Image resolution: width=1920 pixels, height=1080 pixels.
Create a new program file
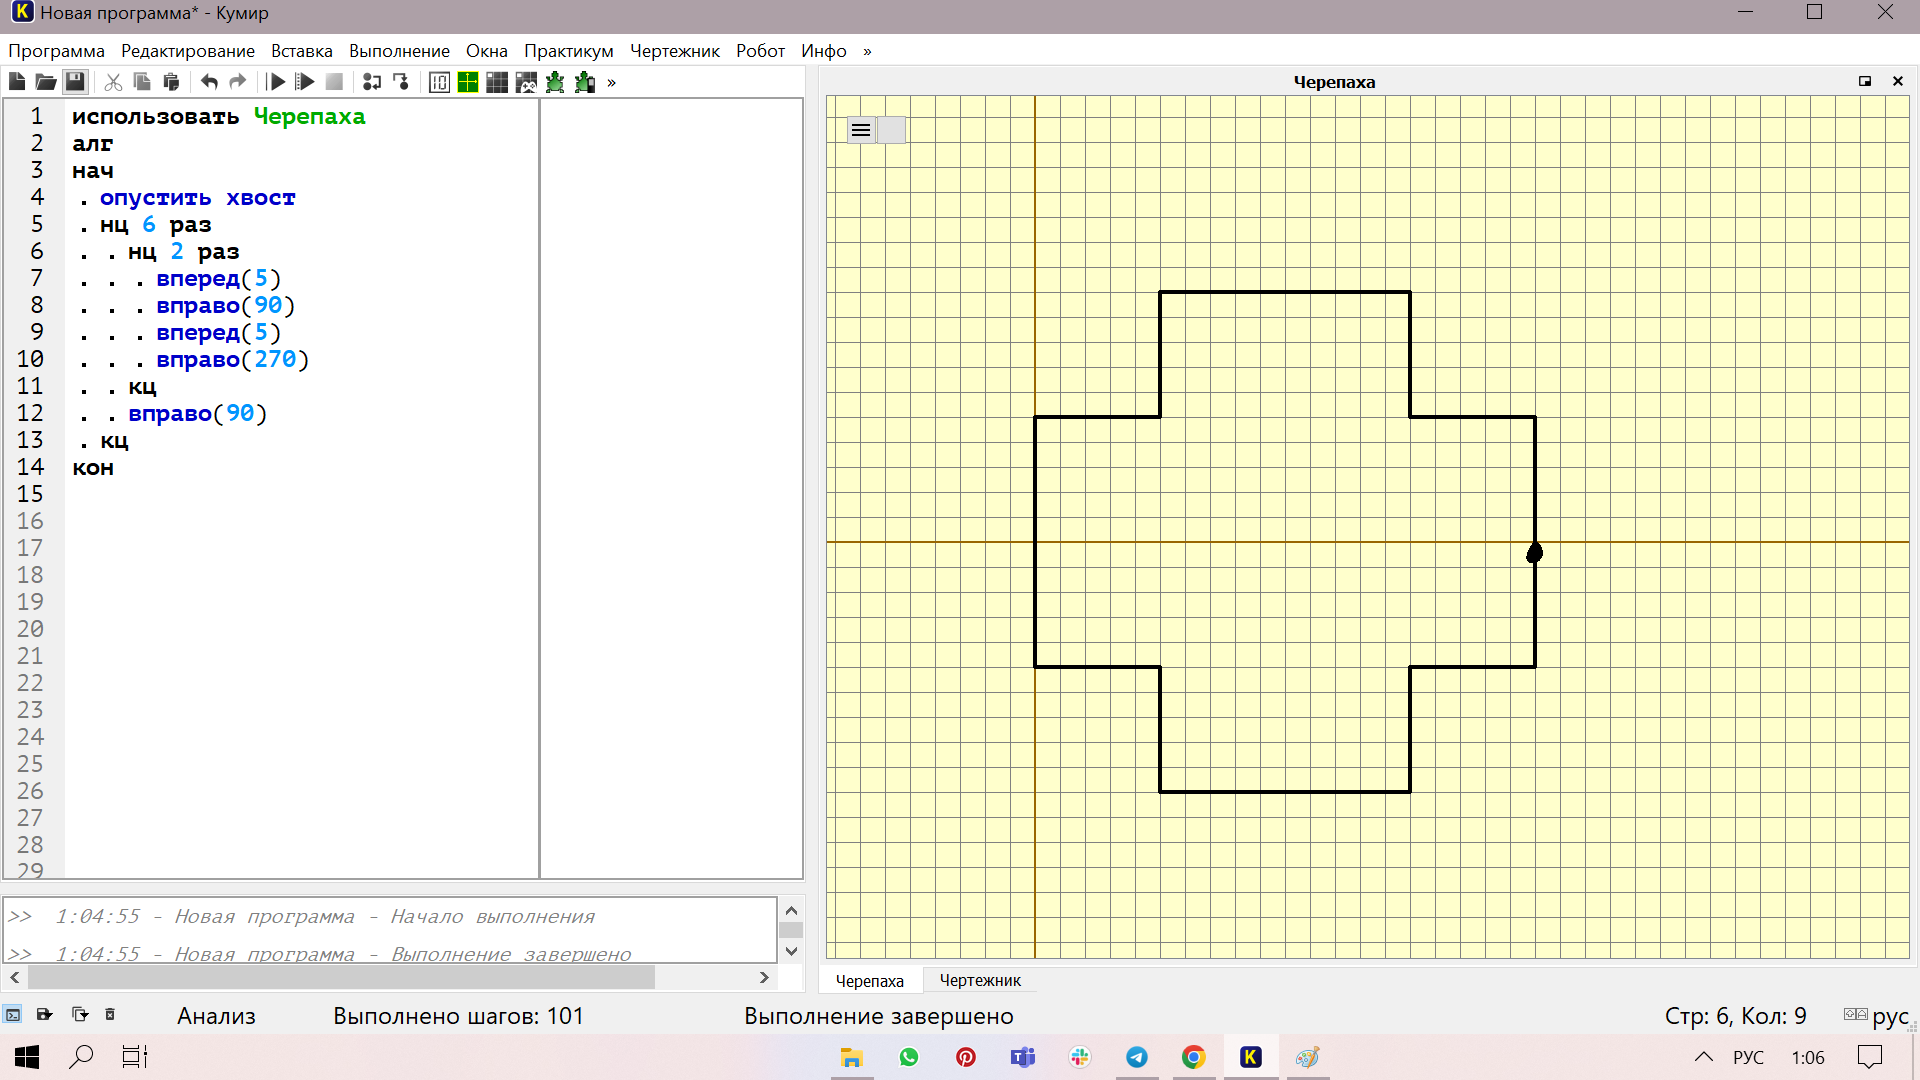[17, 82]
